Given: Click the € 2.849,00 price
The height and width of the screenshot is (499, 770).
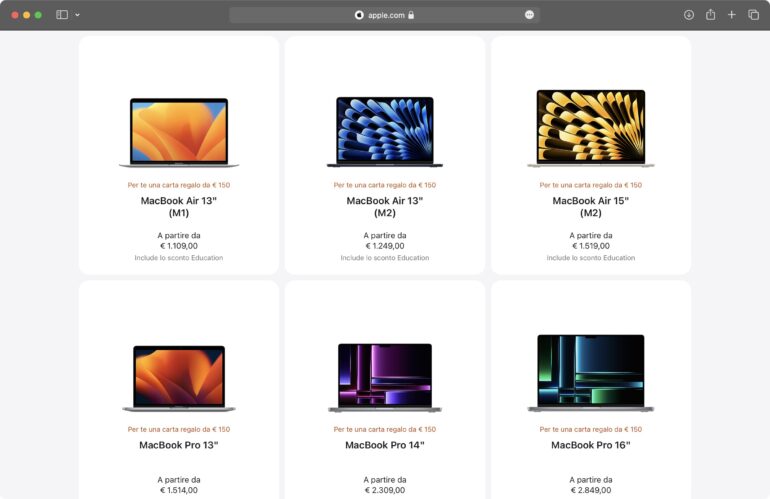Looking at the screenshot, I should point(591,490).
